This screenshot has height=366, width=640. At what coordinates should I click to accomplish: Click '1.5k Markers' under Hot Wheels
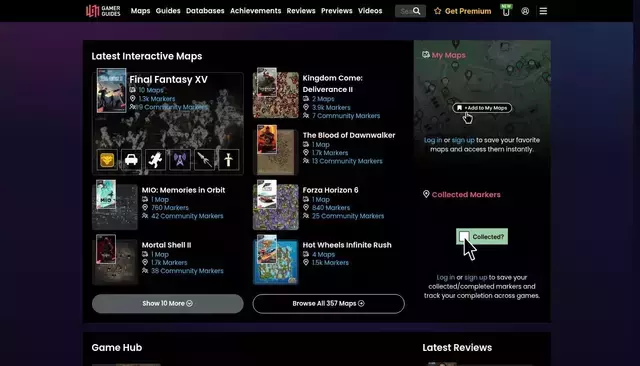tap(330, 263)
